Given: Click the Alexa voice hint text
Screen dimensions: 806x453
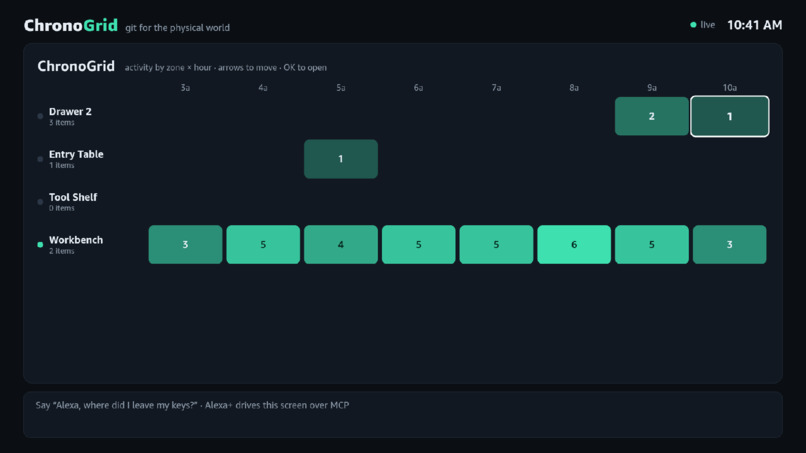Looking at the screenshot, I should pos(192,405).
